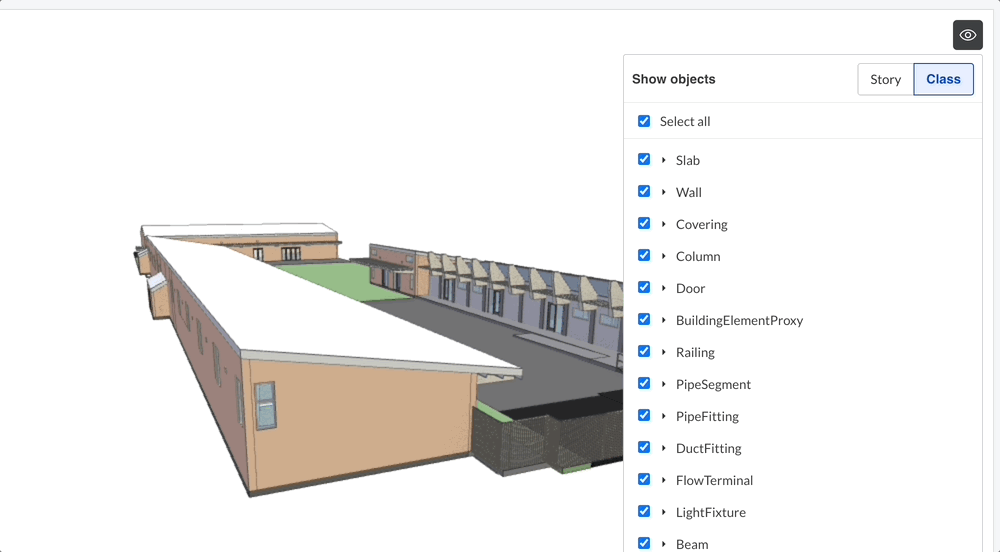Expand the LightFixture class arrow
This screenshot has height=552, width=1000.
pos(663,512)
